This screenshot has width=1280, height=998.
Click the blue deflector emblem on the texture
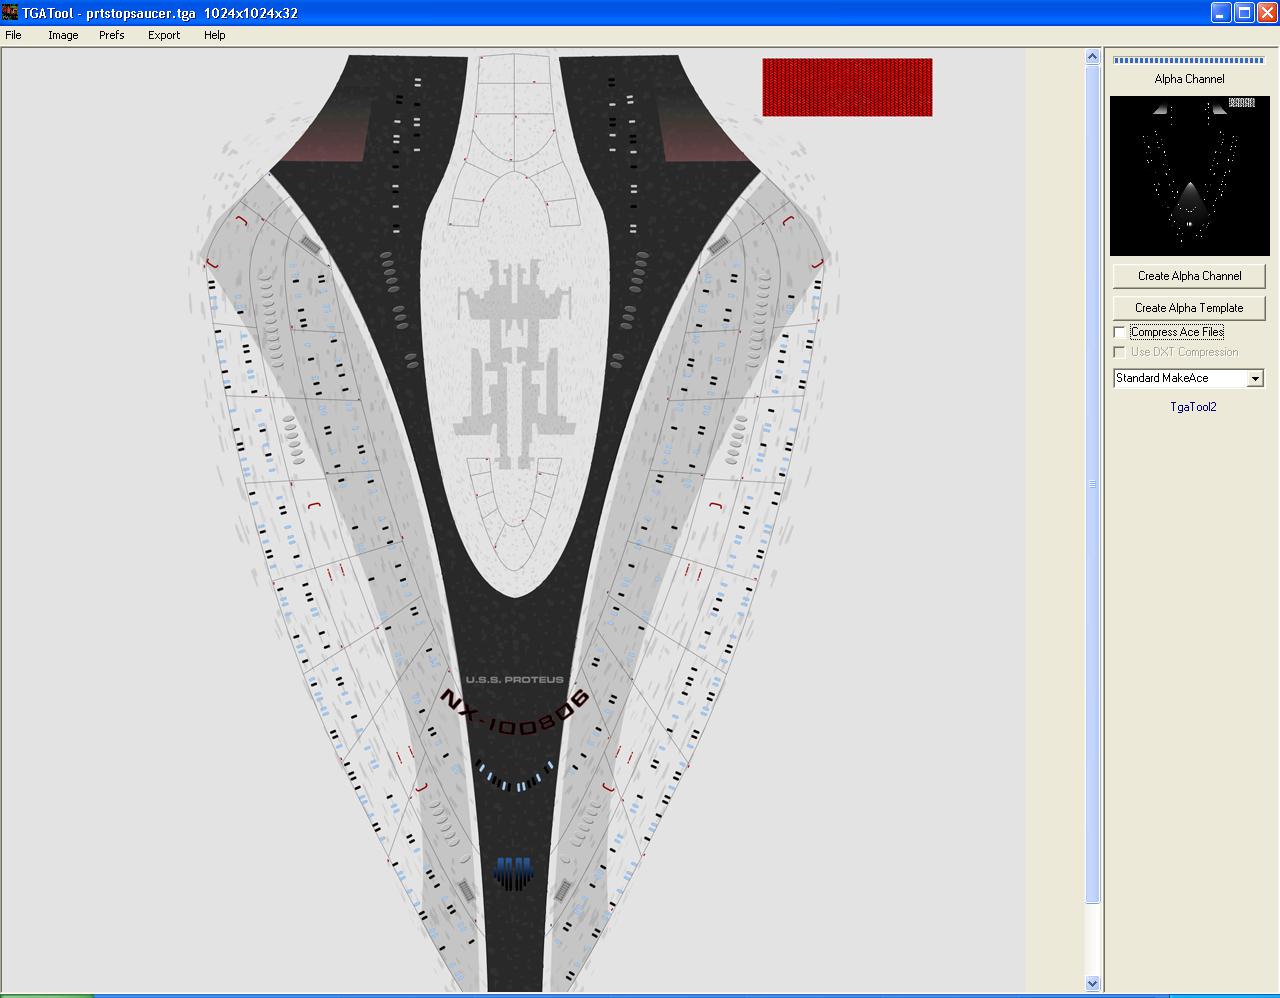(513, 872)
